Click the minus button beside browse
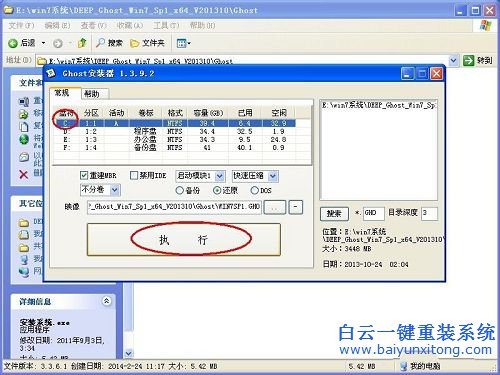 click(x=296, y=207)
